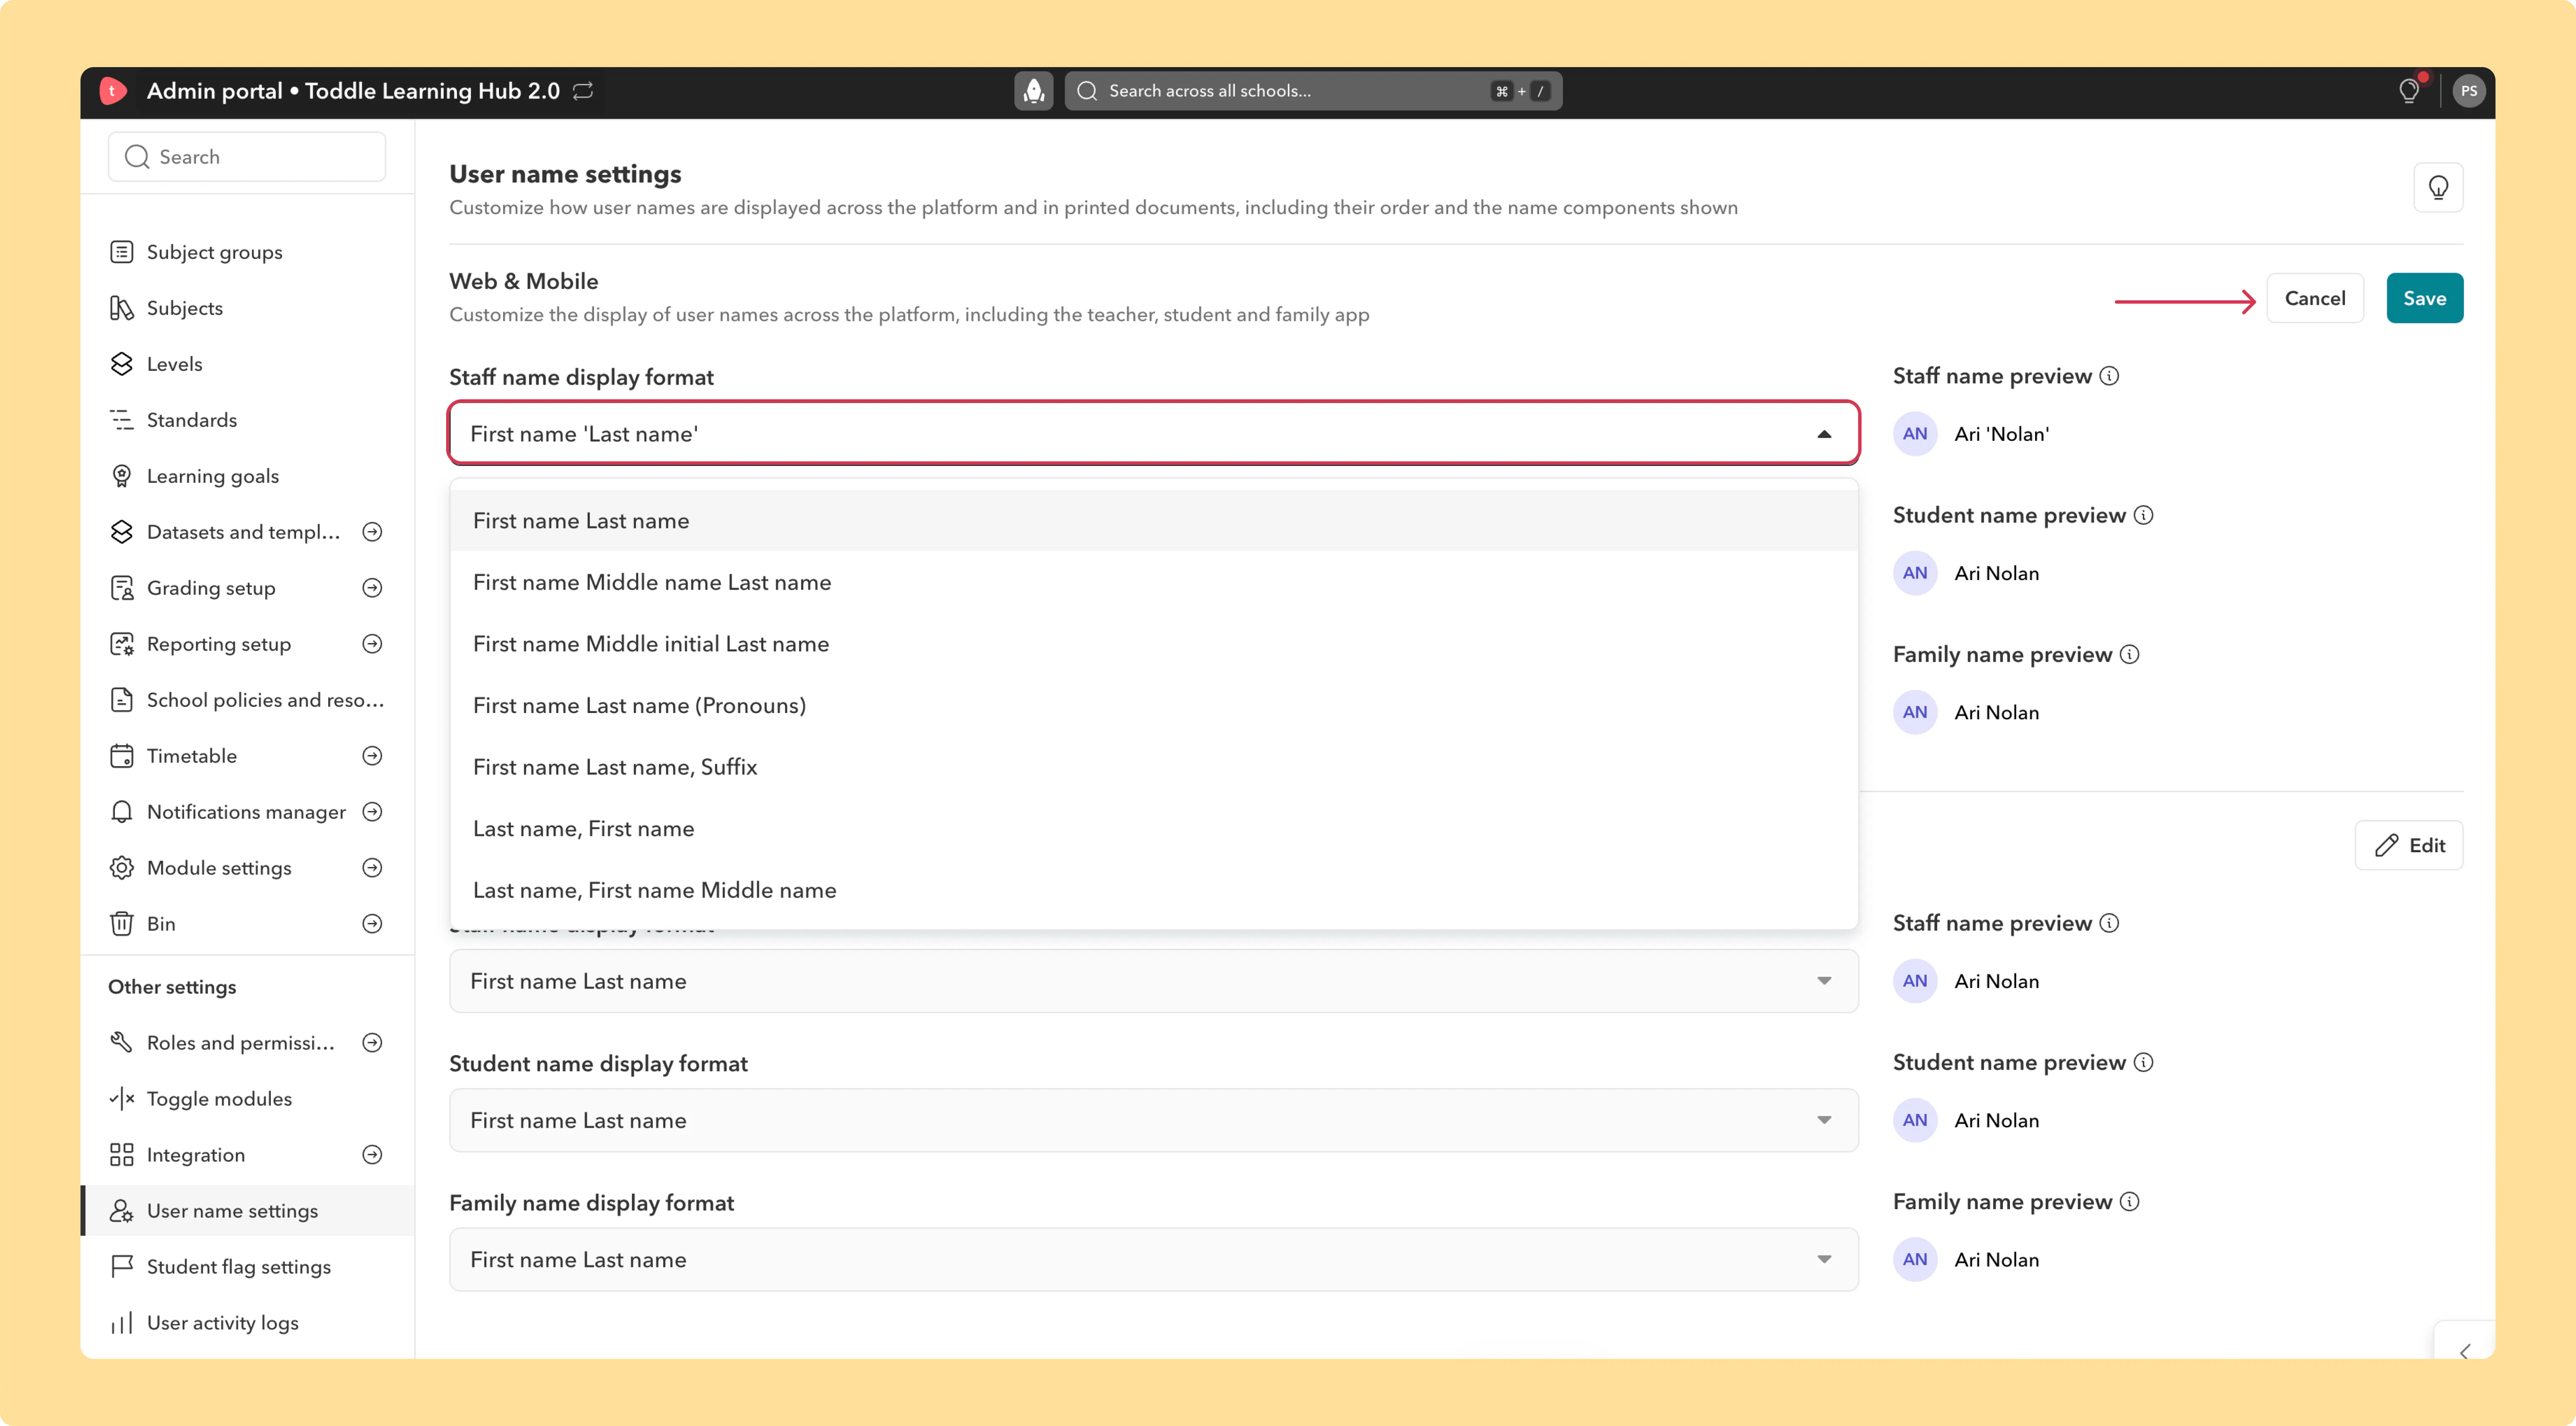The height and width of the screenshot is (1426, 2576).
Task: Expand Notifications manager submenu arrow
Action: [372, 812]
